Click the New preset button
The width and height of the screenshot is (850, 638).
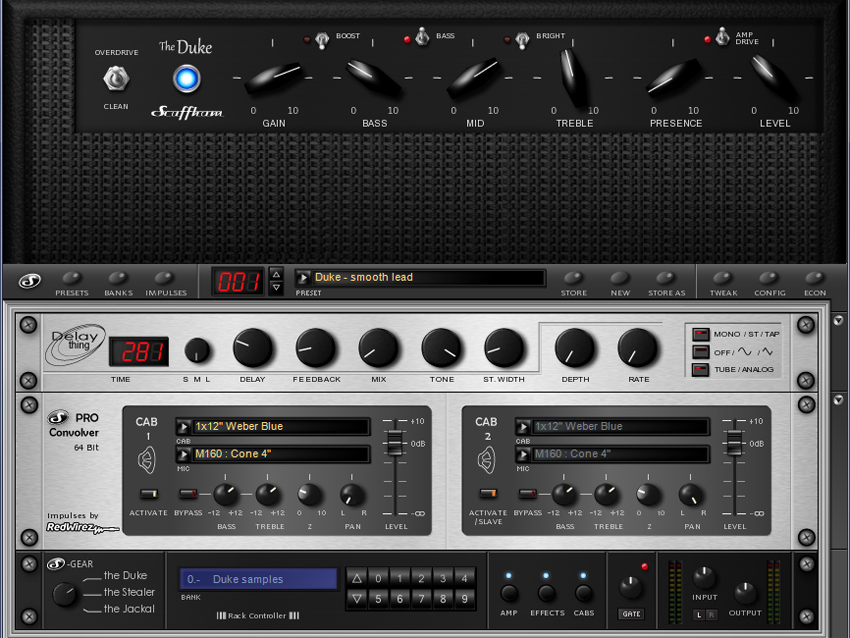(620, 279)
